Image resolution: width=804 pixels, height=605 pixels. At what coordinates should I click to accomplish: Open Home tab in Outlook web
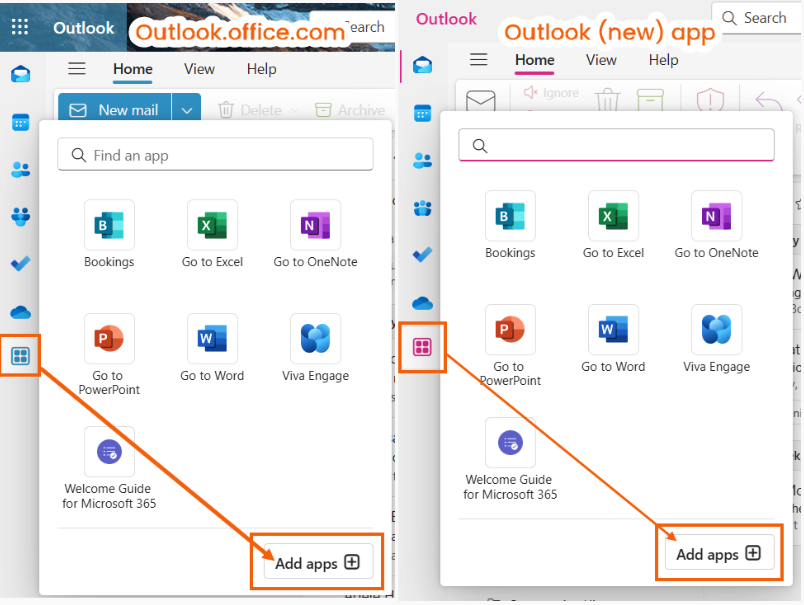coord(133,69)
